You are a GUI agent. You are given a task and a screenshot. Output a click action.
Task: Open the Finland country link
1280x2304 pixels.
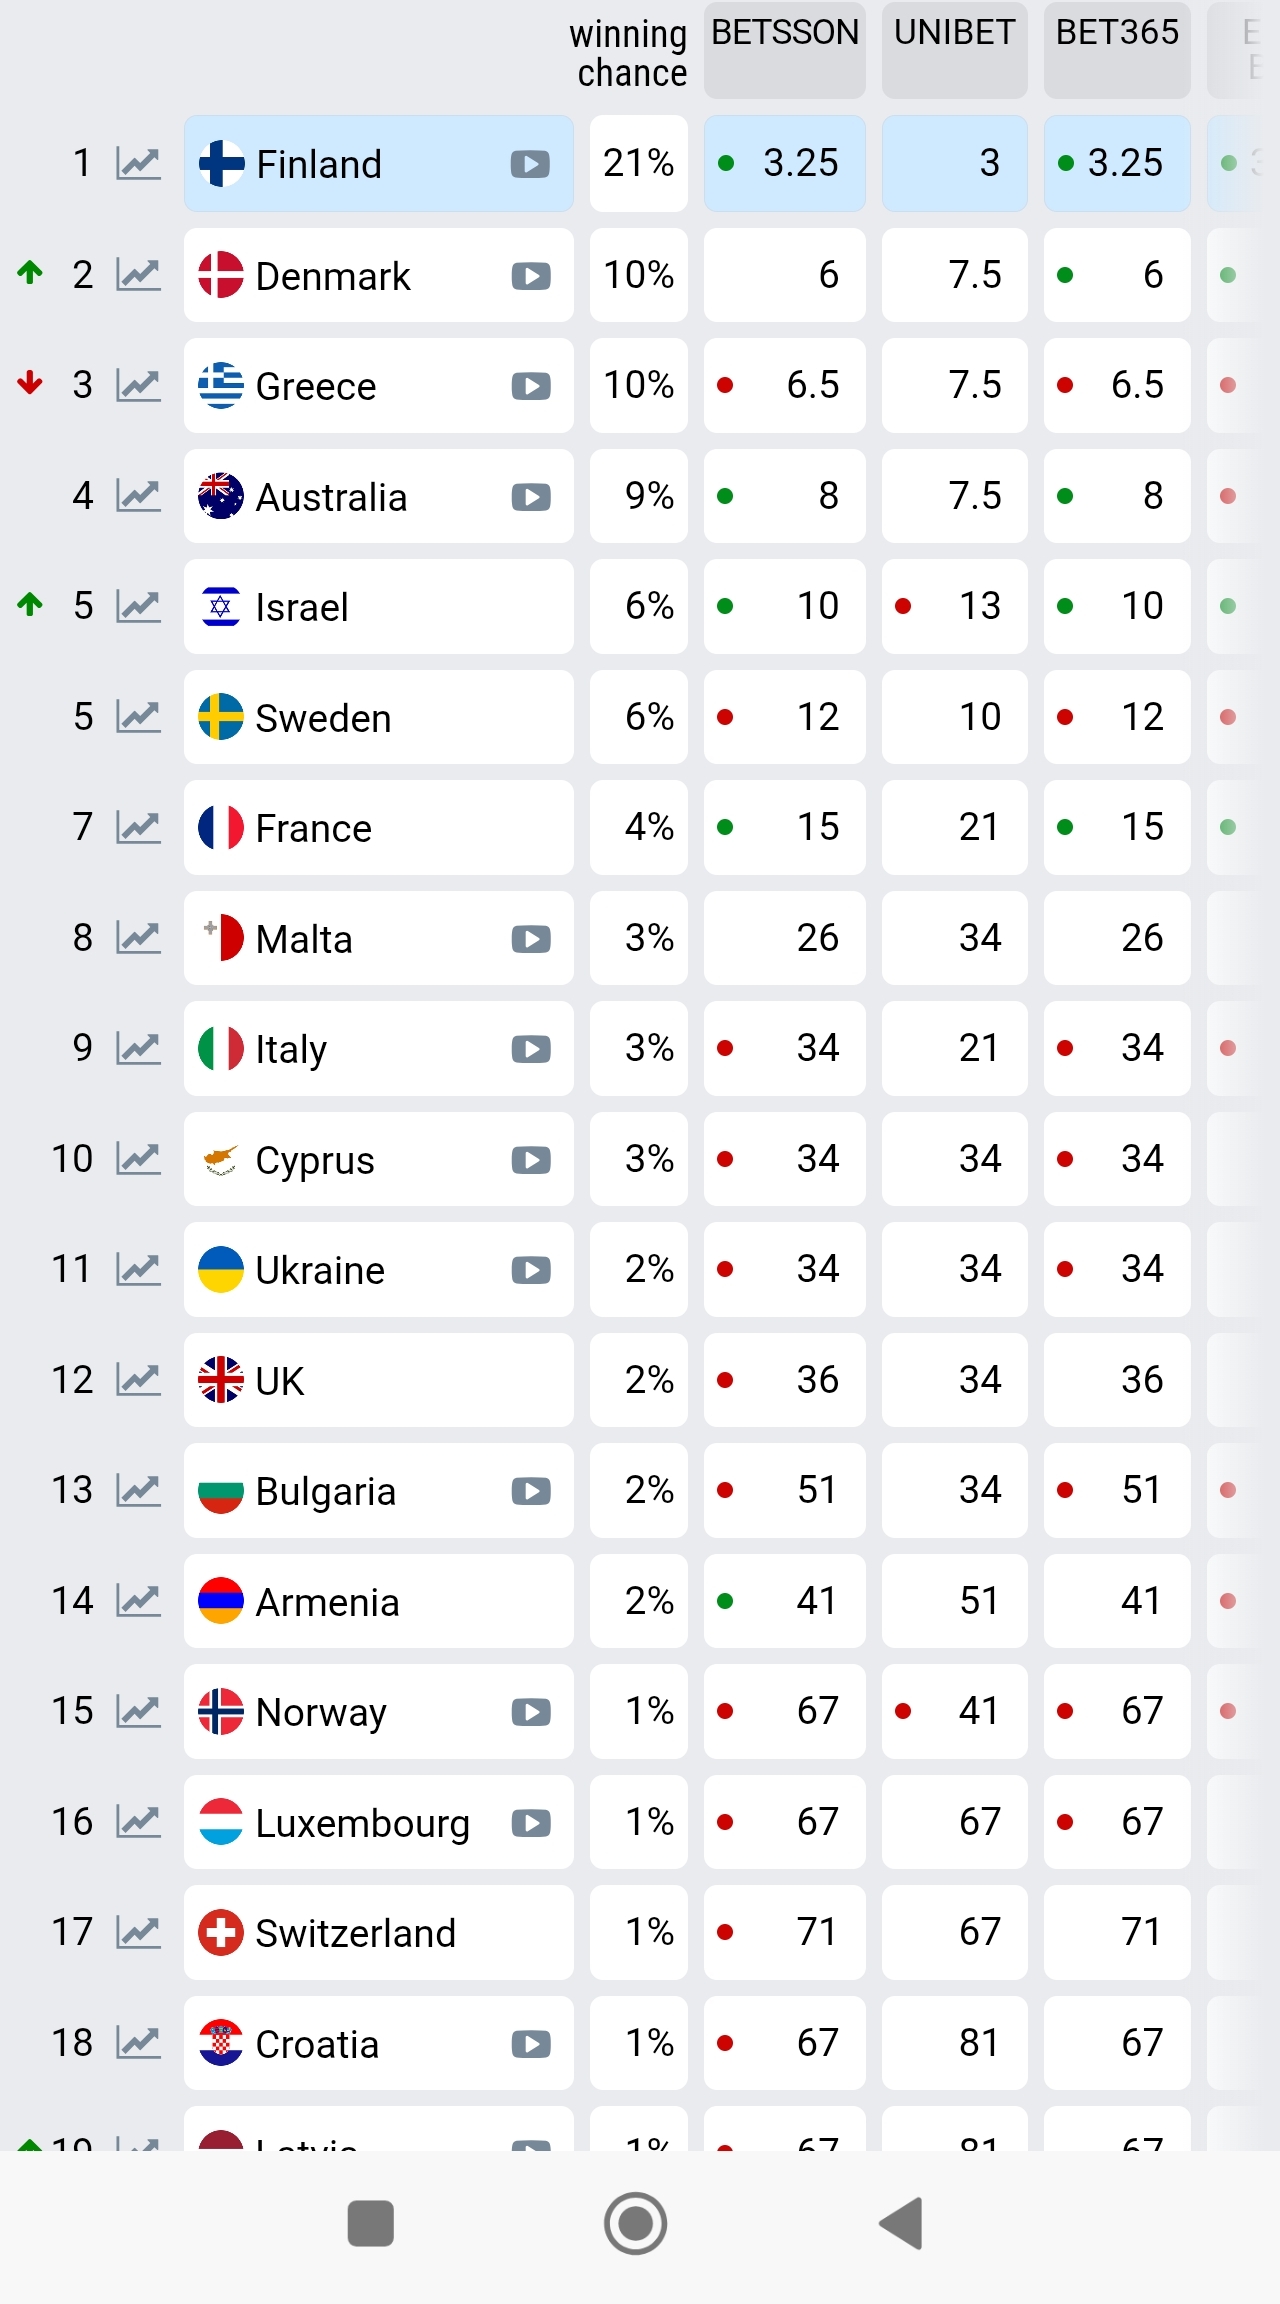(x=319, y=164)
